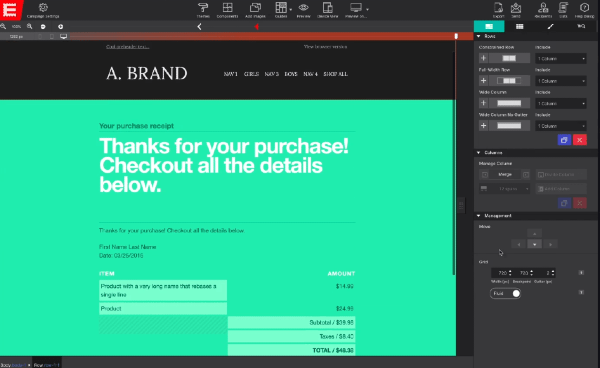600x368 pixels.
Task: Click the zoom out magnifier icon
Action: pos(3,26)
